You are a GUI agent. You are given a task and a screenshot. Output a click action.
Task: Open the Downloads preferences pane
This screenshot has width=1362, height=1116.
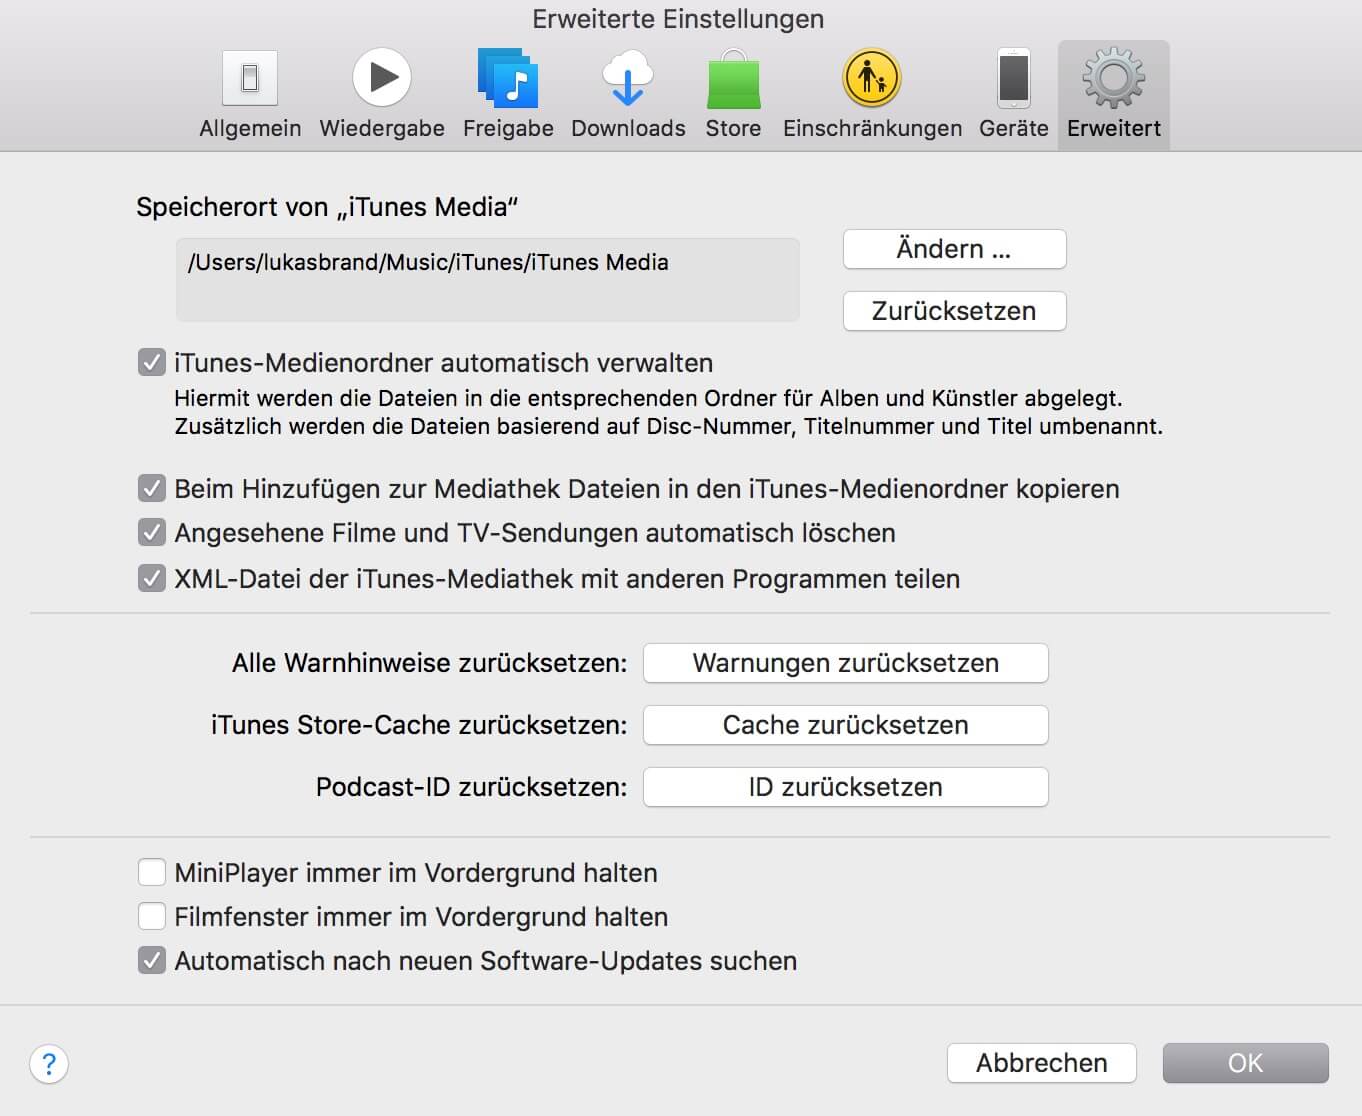coord(628,96)
